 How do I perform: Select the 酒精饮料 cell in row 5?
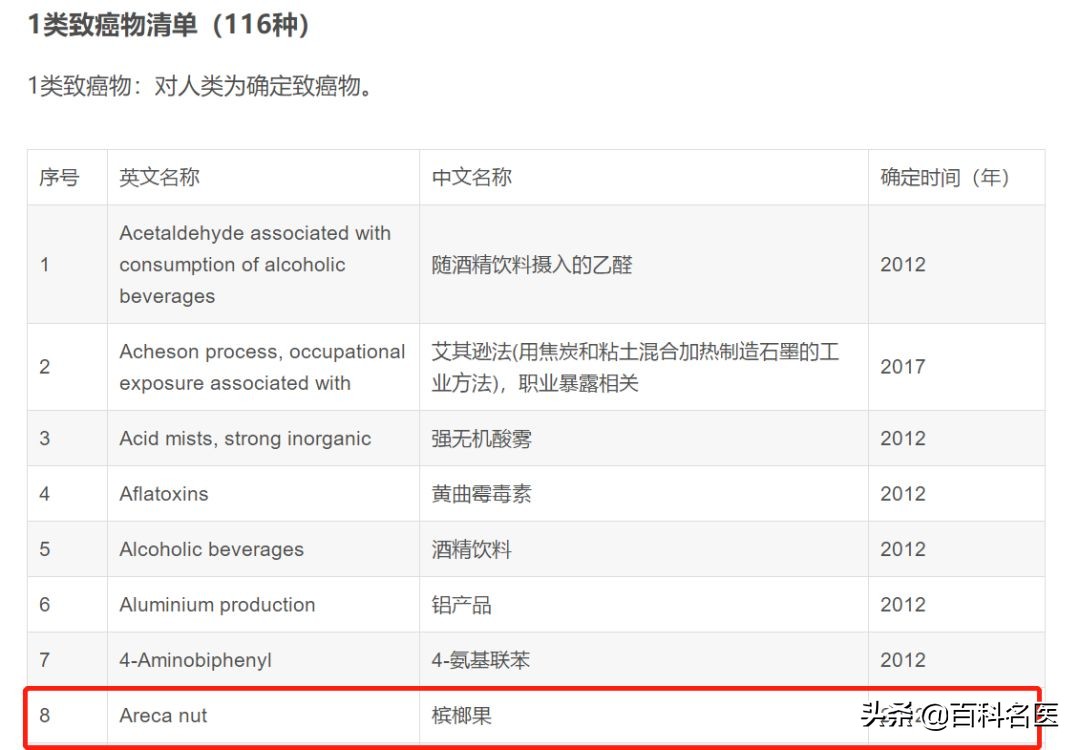pos(470,549)
